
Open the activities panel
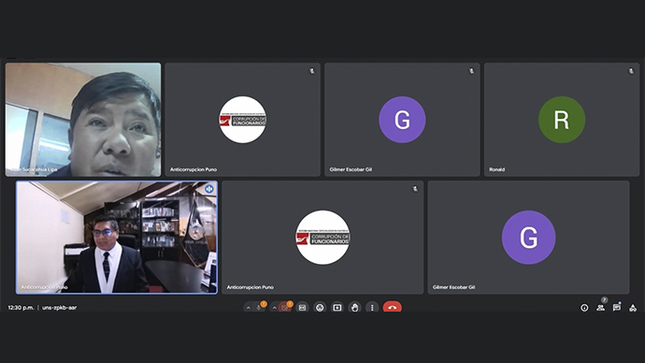click(633, 308)
